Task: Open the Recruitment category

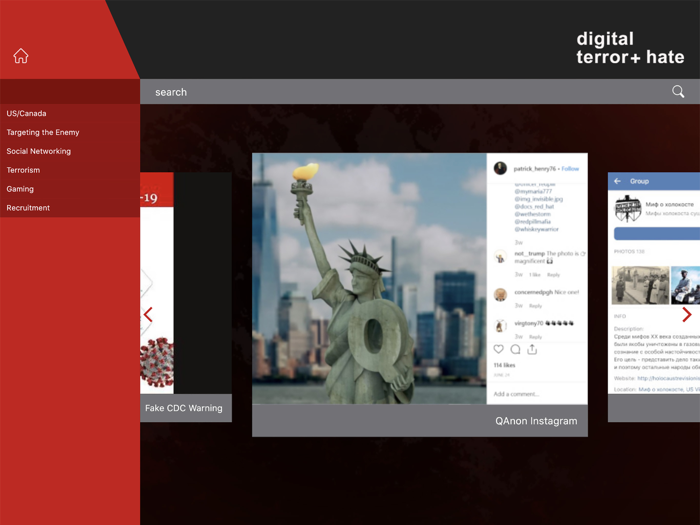Action: 28,208
